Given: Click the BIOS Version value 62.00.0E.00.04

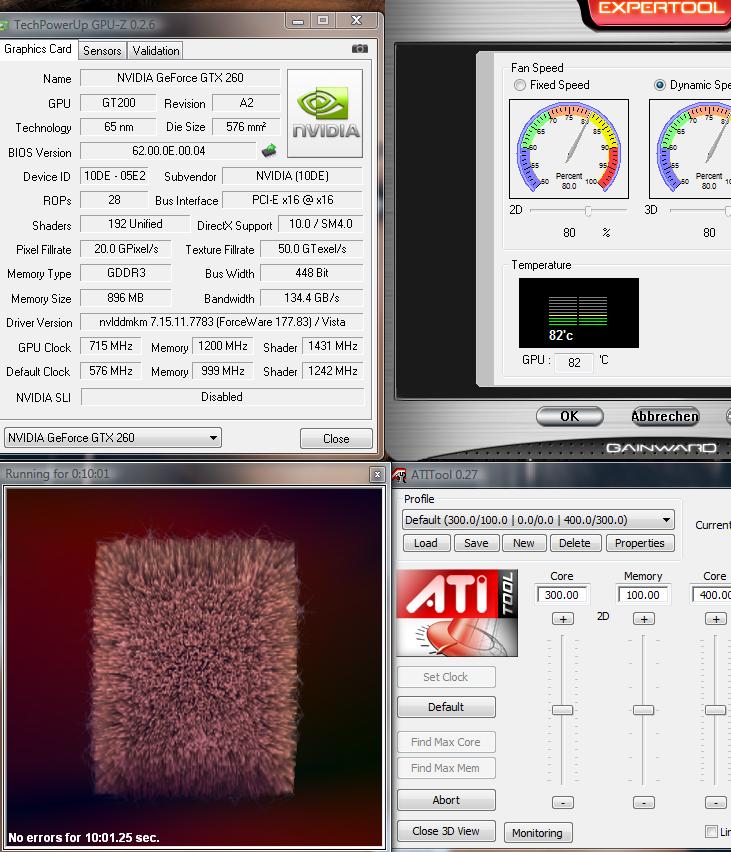Looking at the screenshot, I should [x=168, y=151].
